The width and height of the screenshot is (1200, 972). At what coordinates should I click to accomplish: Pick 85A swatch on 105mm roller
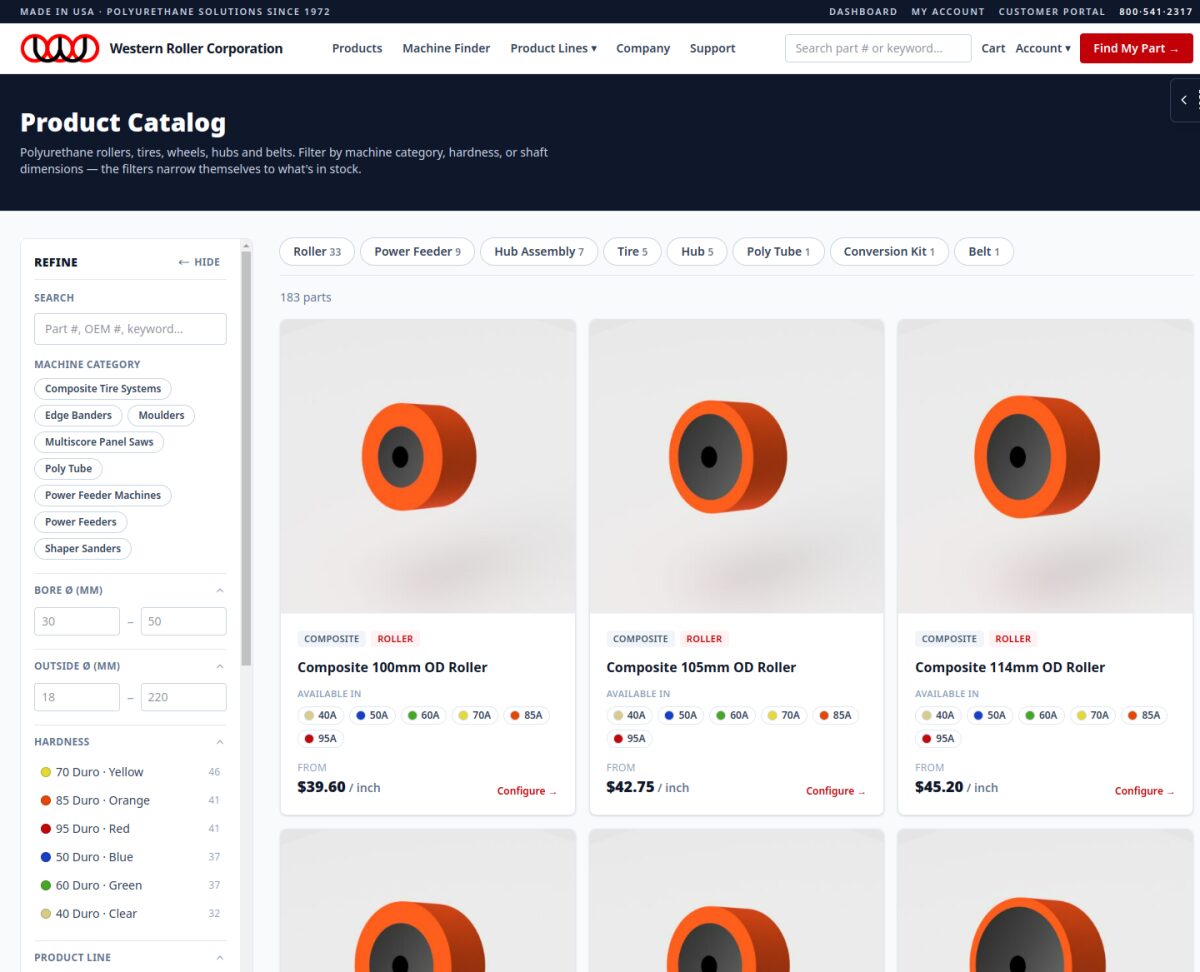pos(834,715)
